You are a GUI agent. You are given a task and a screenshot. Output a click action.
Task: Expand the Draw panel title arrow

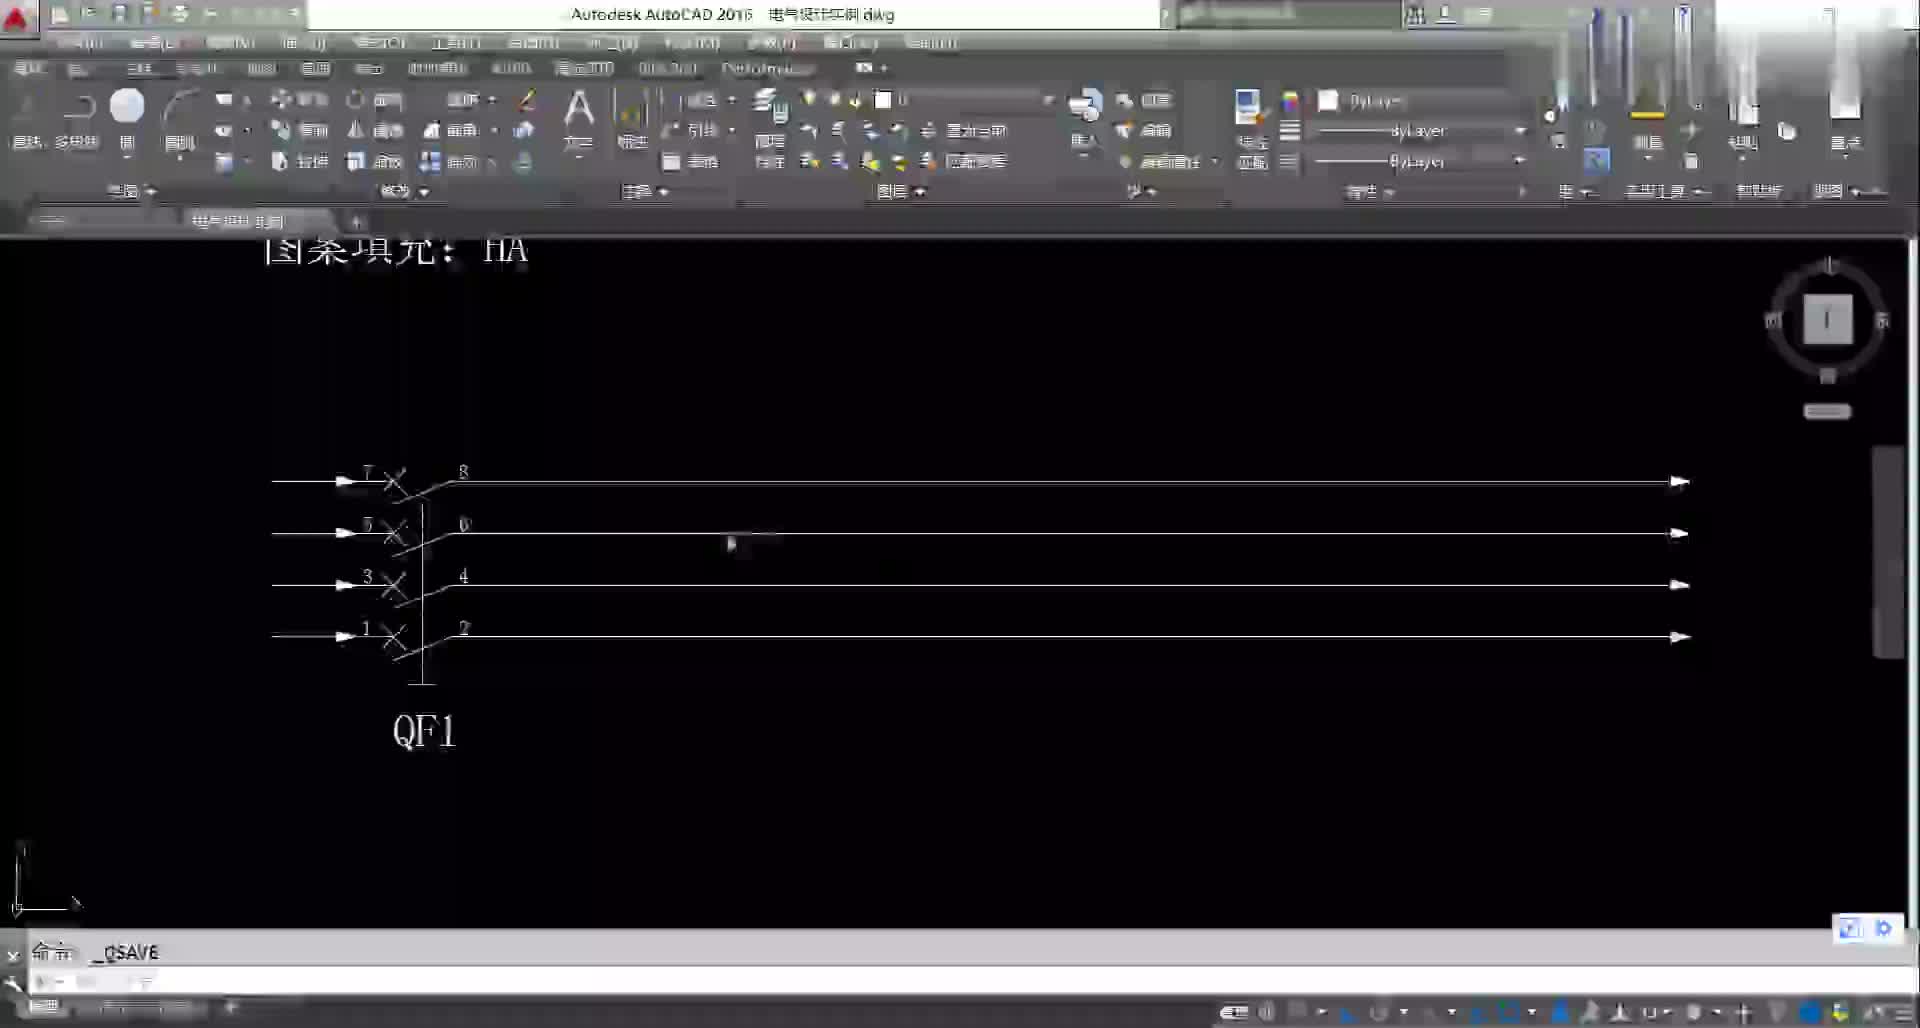151,191
